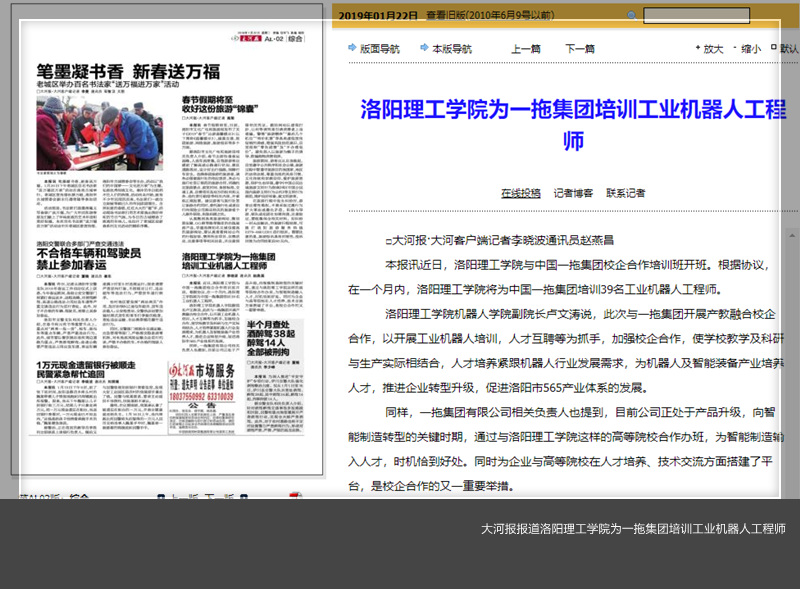
Task: Select 默认 default text size
Action: (789, 48)
